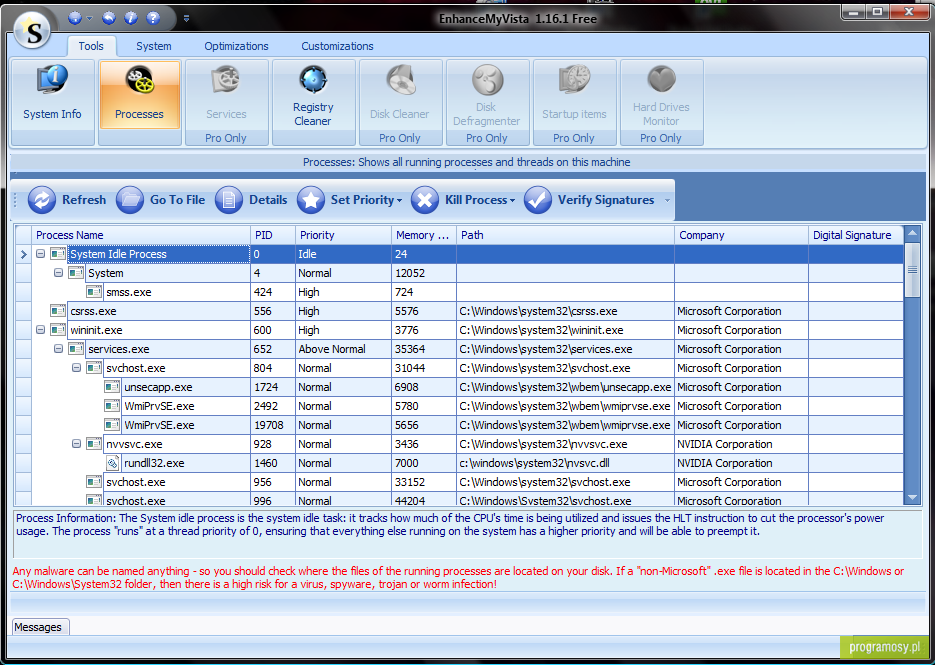The width and height of the screenshot is (935, 665).
Task: Open the Disk Defragmenter tool
Action: pyautogui.click(x=488, y=103)
